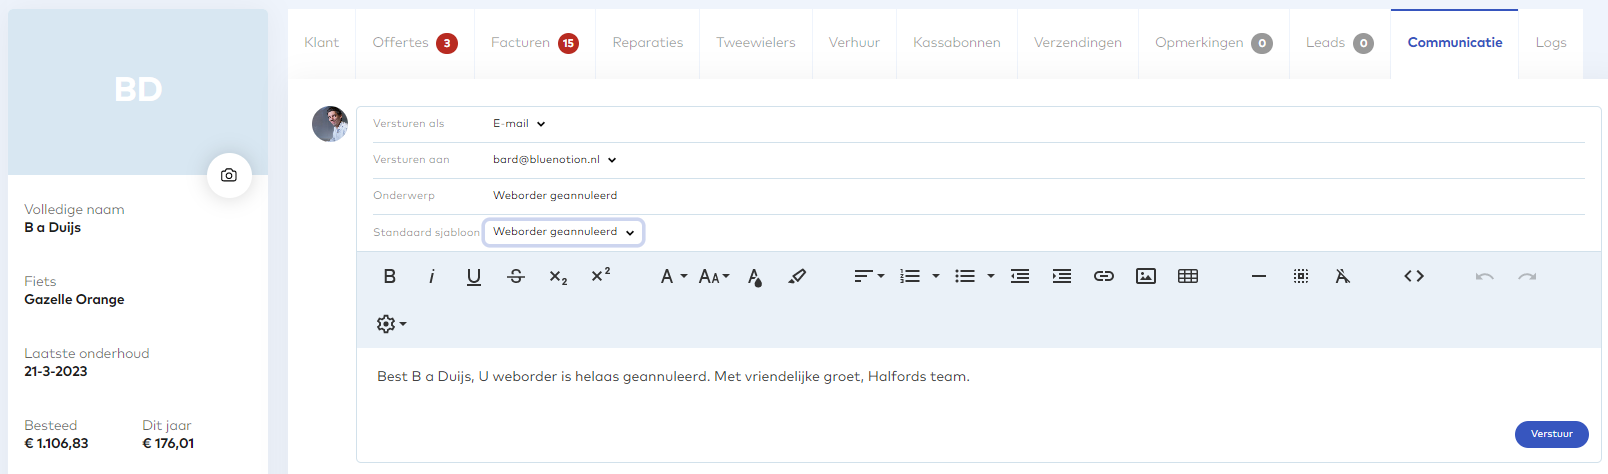Screen dimensions: 1608x474
Task: Expand the Versturen als E-mail dropdown
Action: 519,124
